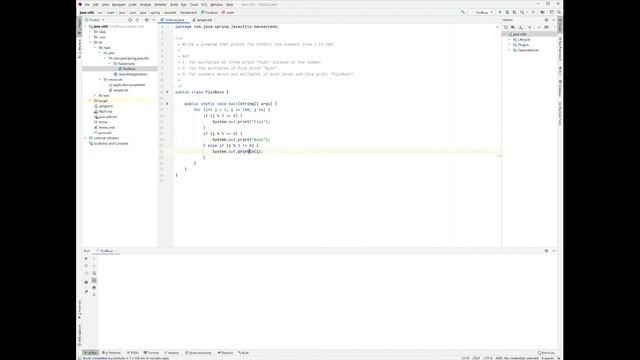
Task: Expand External Libraries node
Action: (86, 138)
